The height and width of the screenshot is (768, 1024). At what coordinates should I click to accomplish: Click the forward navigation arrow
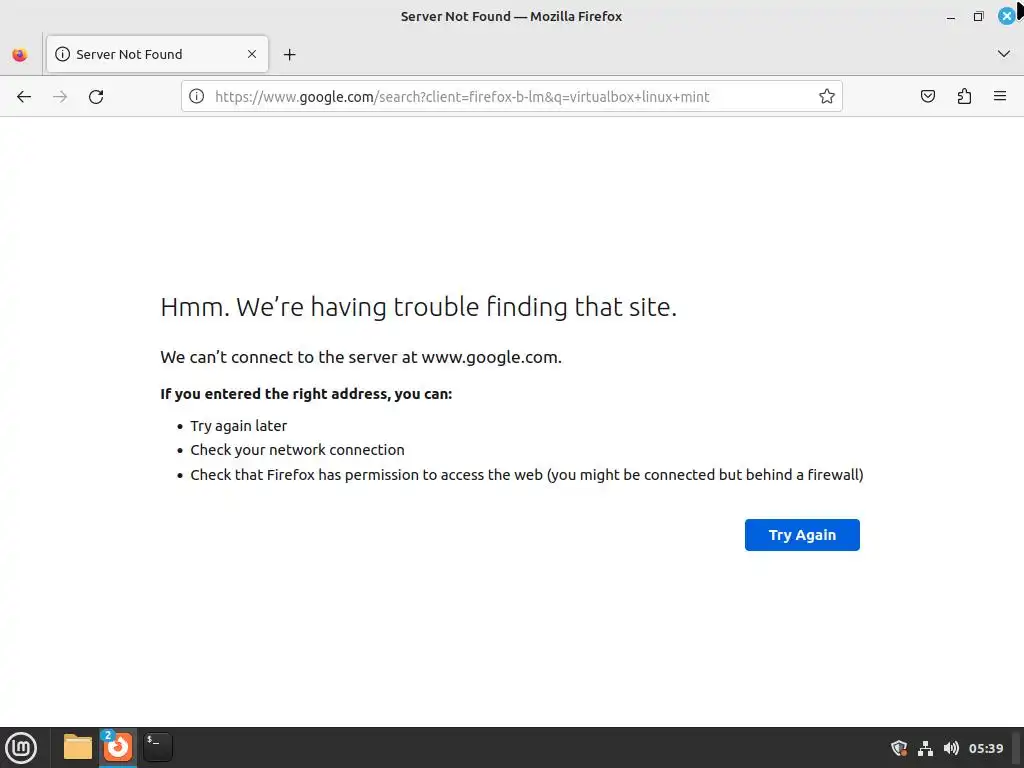60,97
